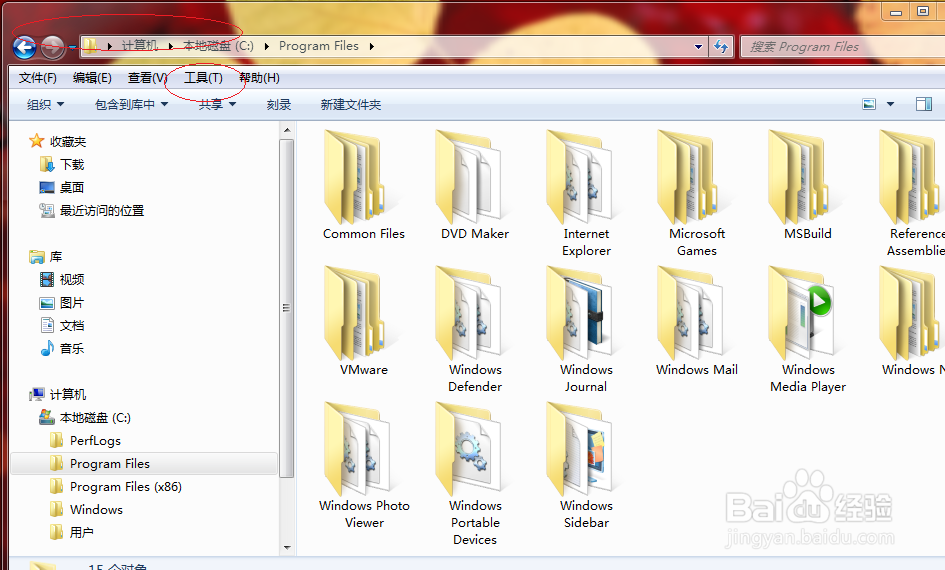Click the 刻录 toolbar button
The width and height of the screenshot is (945, 570).
pyautogui.click(x=278, y=104)
